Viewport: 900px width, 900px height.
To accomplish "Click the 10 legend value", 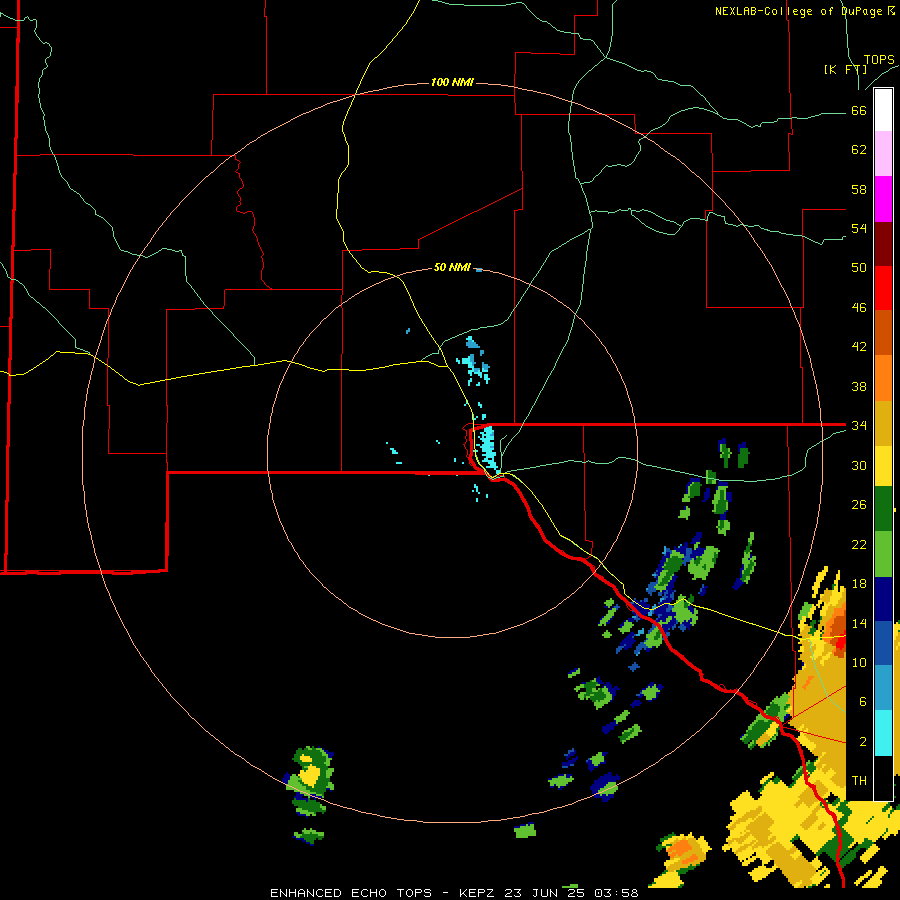I will coord(859,663).
